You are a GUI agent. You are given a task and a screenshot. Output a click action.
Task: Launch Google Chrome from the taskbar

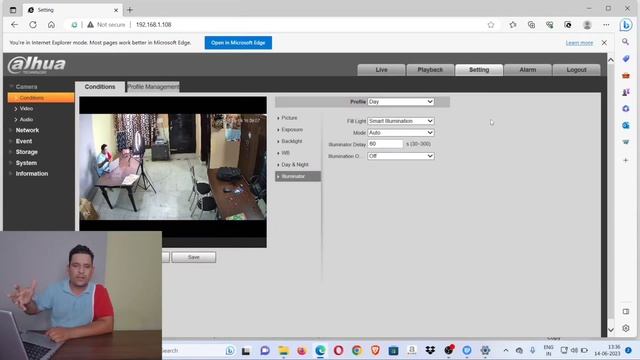pyautogui.click(x=357, y=350)
